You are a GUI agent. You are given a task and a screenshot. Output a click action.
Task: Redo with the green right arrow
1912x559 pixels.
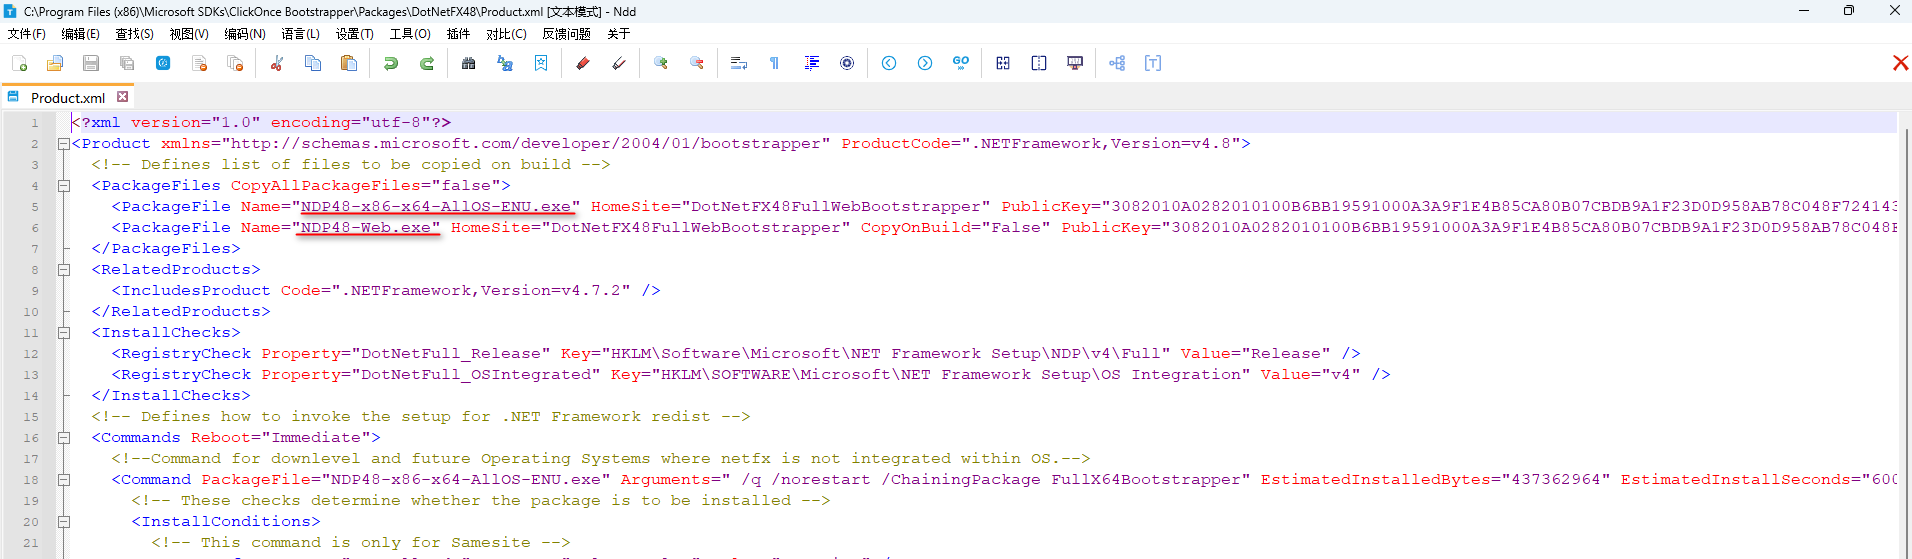pos(427,63)
